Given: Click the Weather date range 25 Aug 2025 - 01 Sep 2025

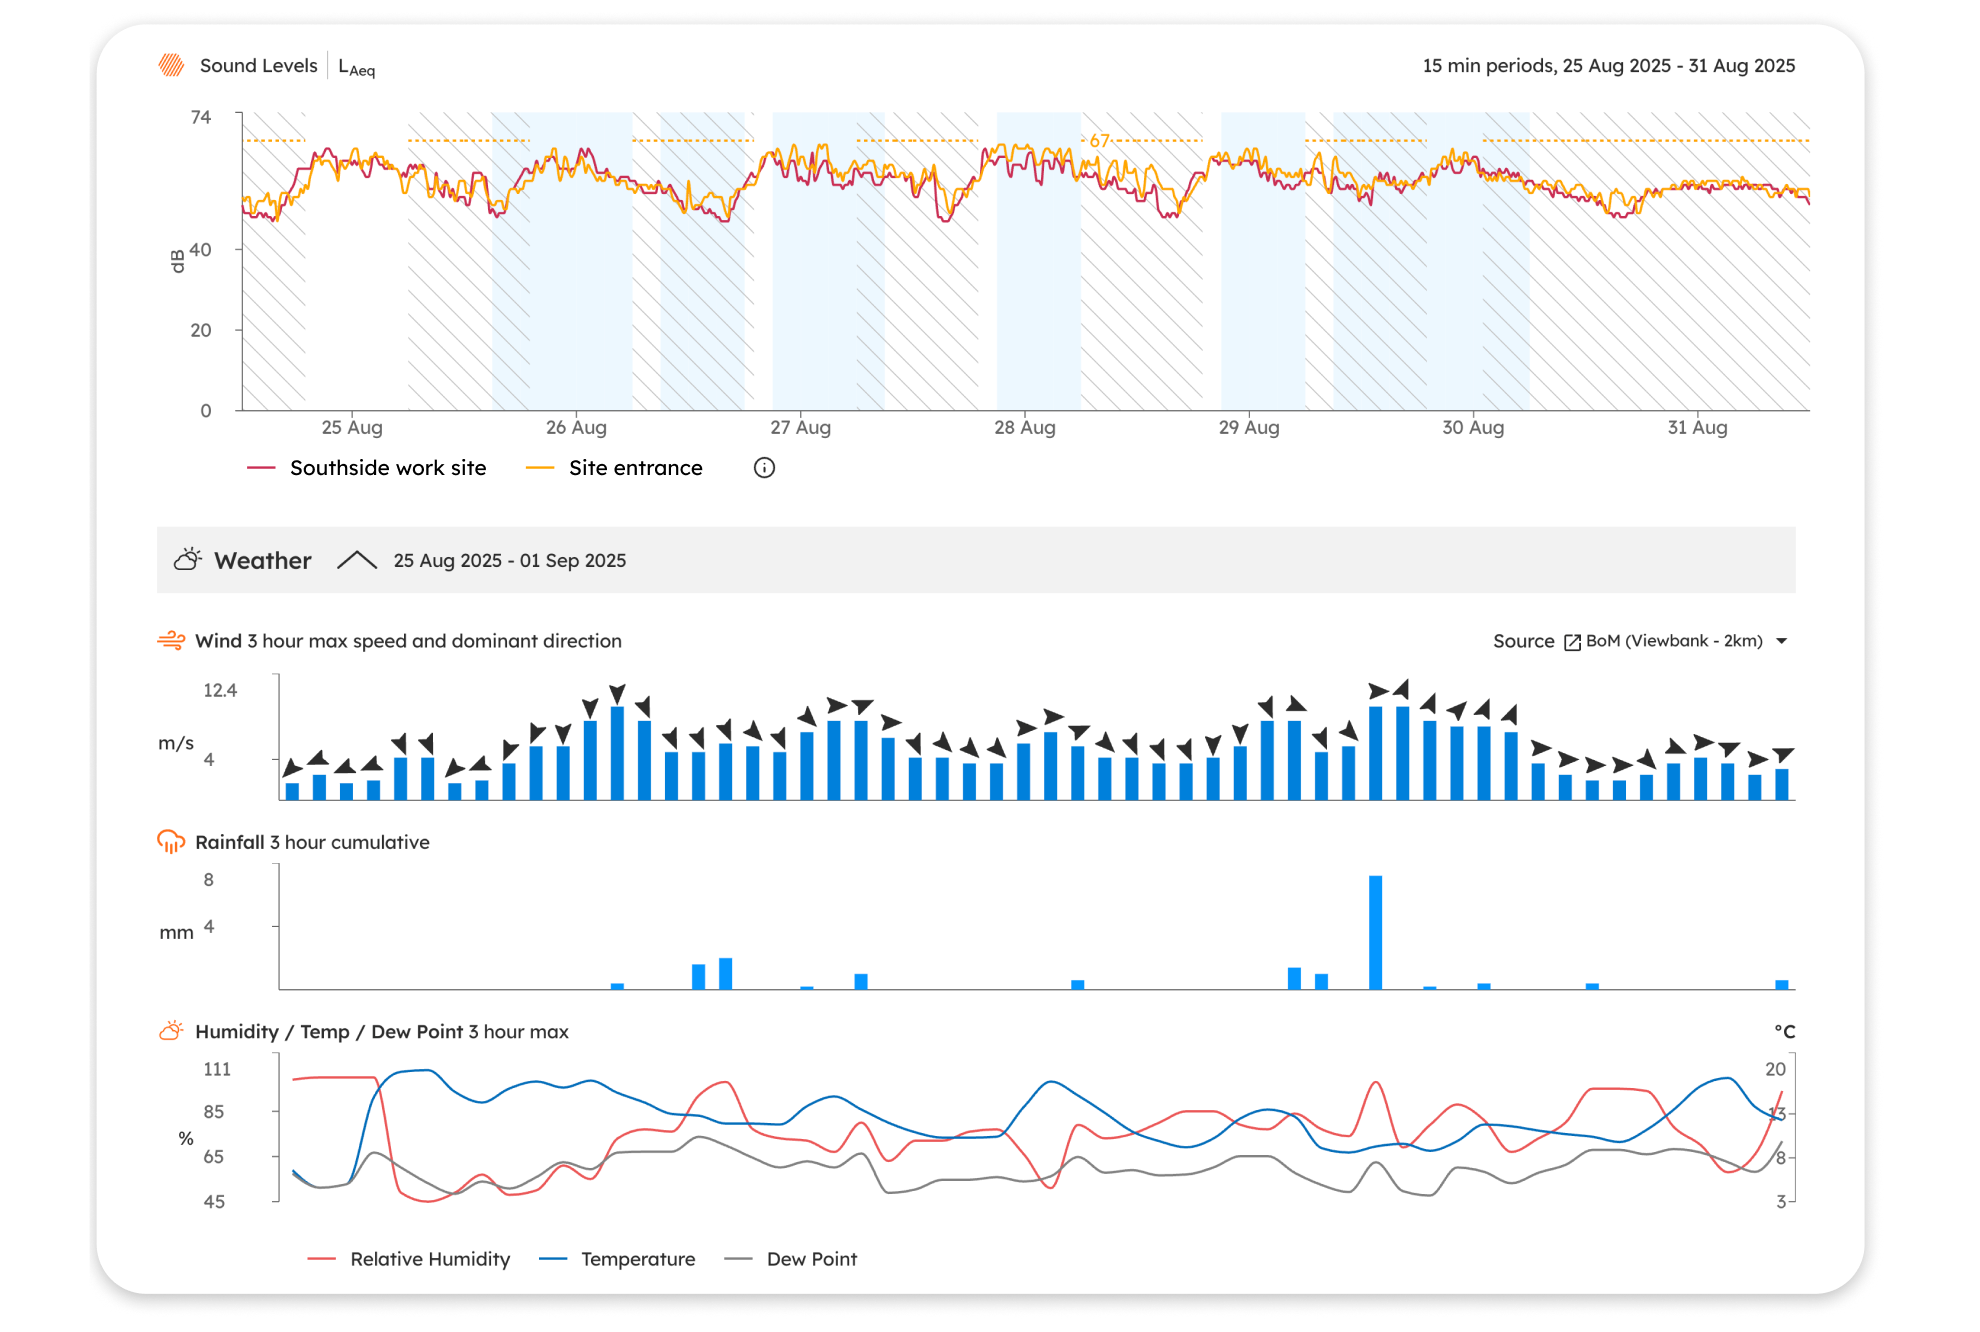Looking at the screenshot, I should 510,561.
